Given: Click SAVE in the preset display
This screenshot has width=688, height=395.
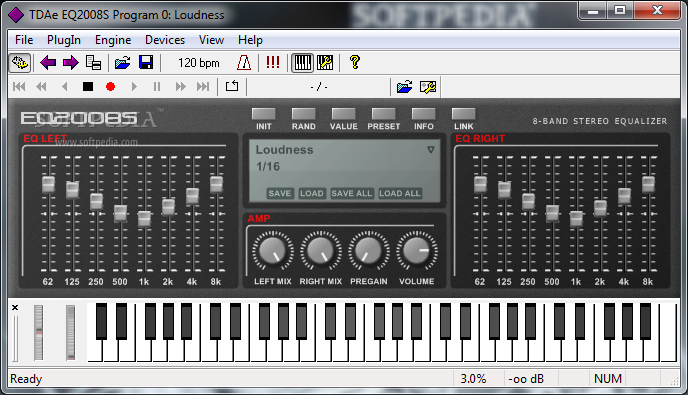Looking at the screenshot, I should click(280, 193).
